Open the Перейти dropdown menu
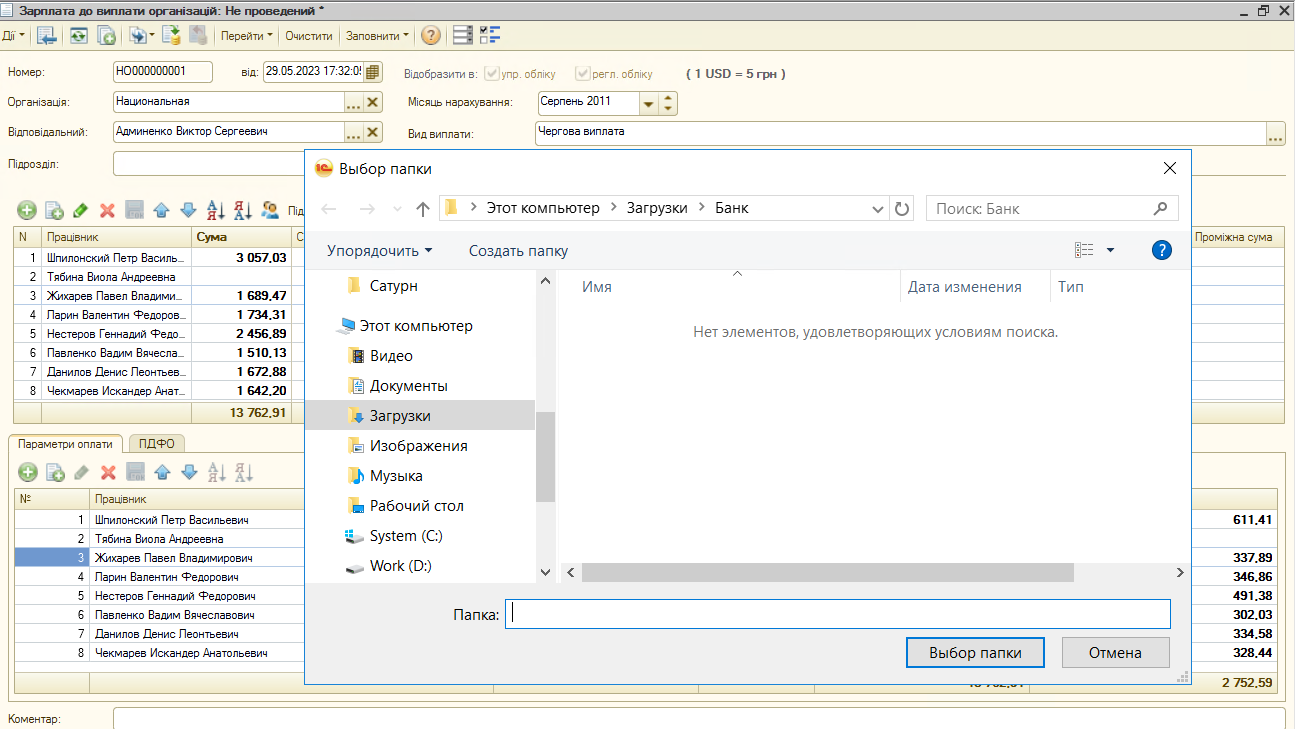The image size is (1296, 729). tap(247, 36)
